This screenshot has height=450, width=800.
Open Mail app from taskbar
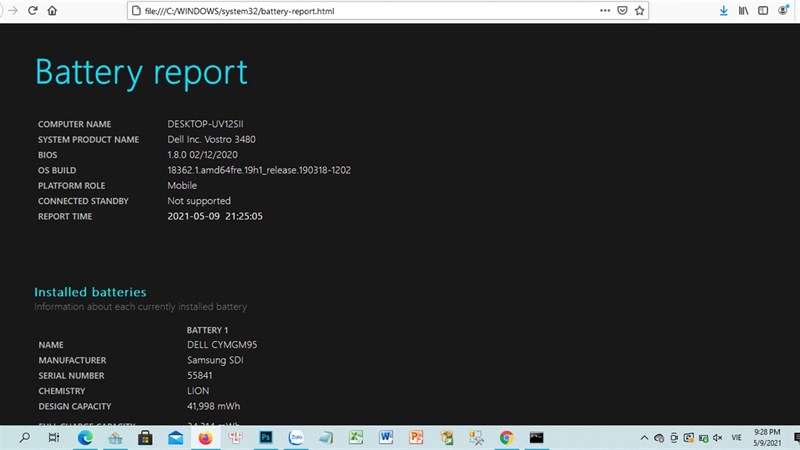pos(176,437)
